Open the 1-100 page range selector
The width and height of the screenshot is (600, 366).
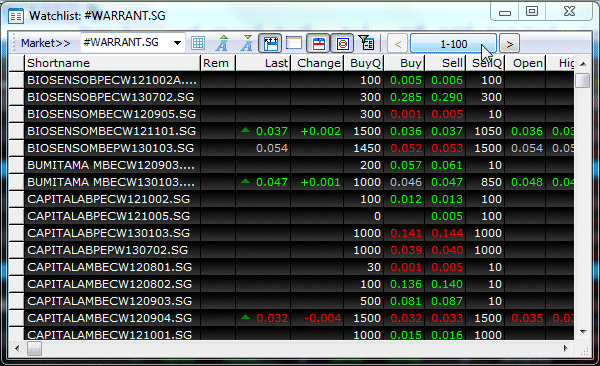pos(453,43)
